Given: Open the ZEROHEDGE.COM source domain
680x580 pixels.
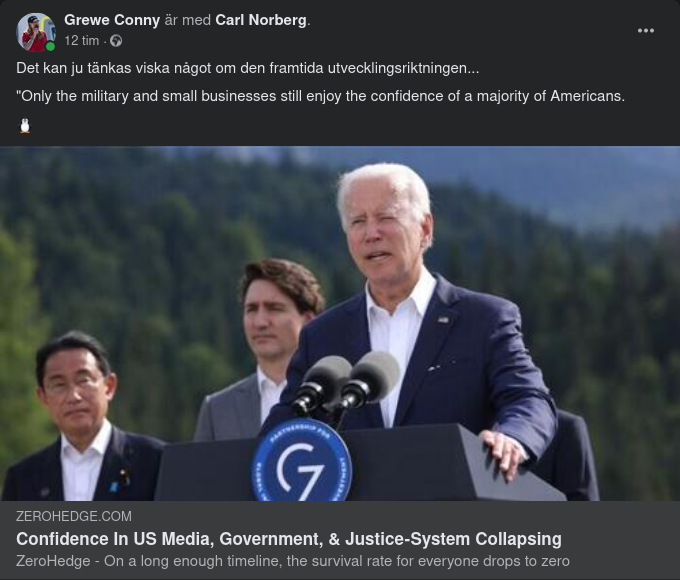Looking at the screenshot, I should click(74, 516).
